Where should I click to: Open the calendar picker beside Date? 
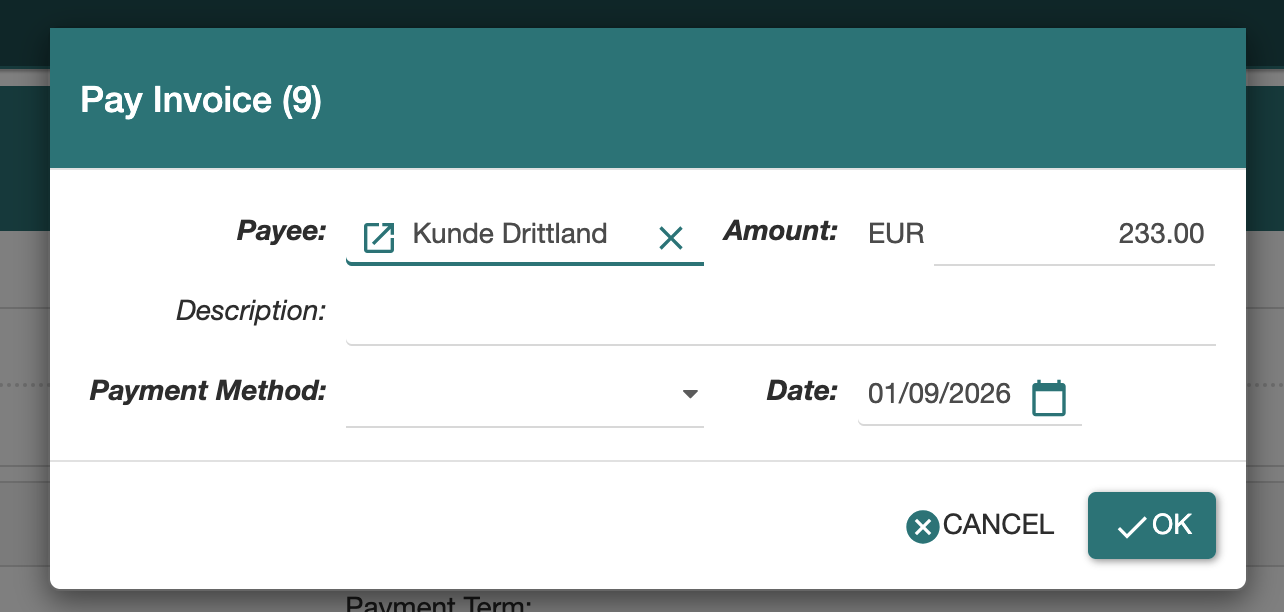pos(1048,397)
